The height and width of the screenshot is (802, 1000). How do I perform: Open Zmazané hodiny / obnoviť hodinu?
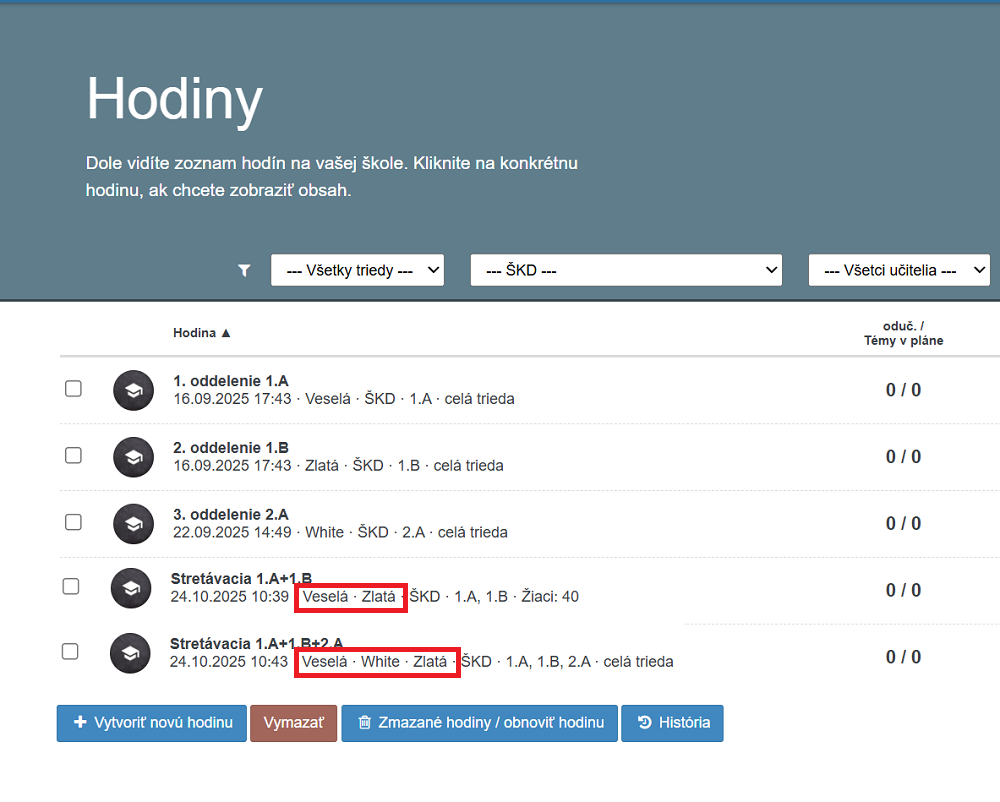479,723
